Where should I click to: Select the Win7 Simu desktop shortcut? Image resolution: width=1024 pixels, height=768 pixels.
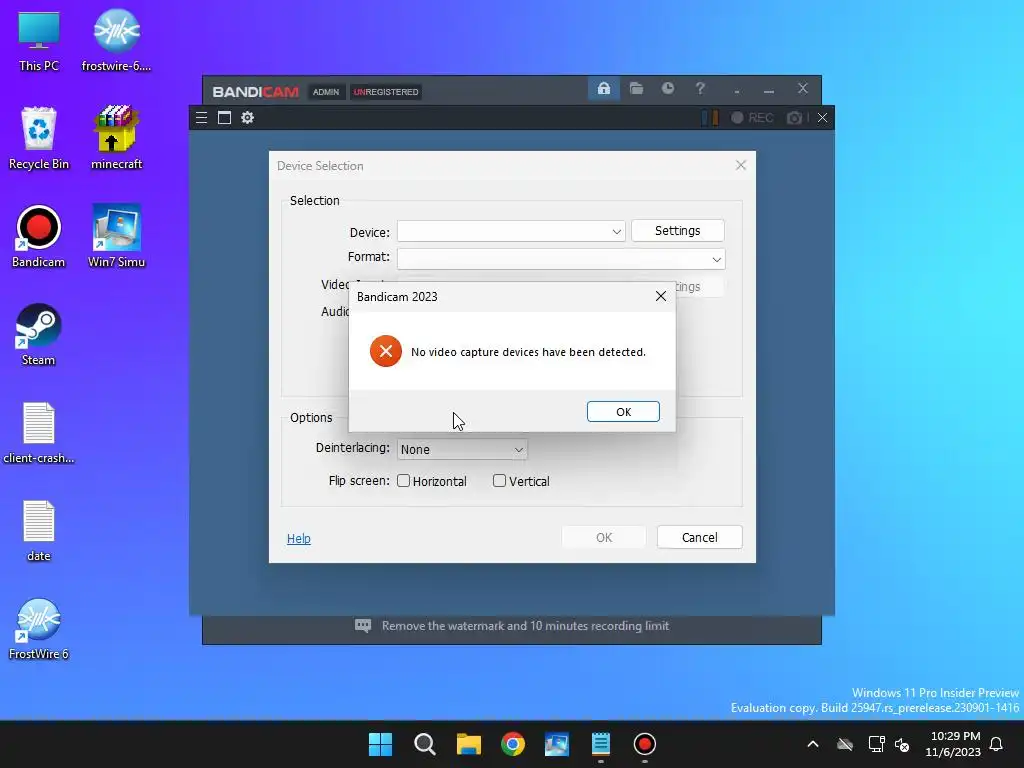116,236
